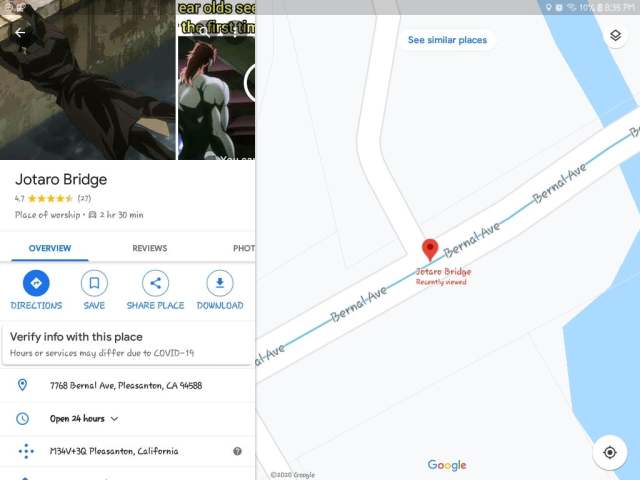
Task: Open the map layers icon
Action: (x=615, y=36)
